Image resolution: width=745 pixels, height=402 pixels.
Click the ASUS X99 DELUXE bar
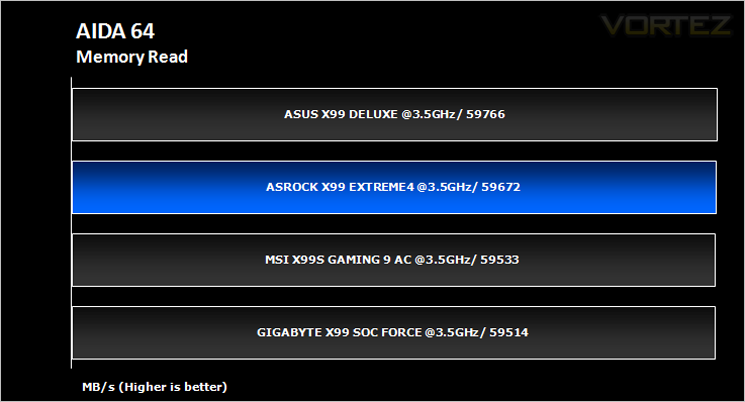[x=394, y=115]
